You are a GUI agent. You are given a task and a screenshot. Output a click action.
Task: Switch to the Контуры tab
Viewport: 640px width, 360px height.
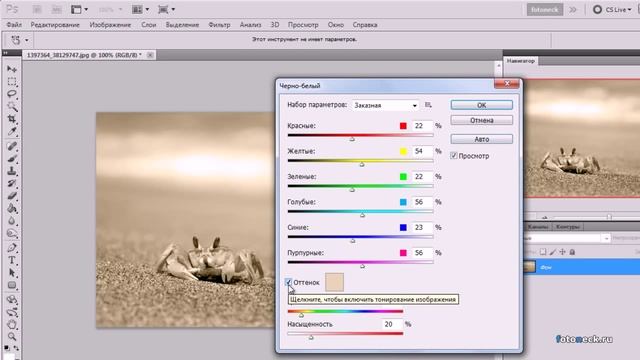point(567,227)
